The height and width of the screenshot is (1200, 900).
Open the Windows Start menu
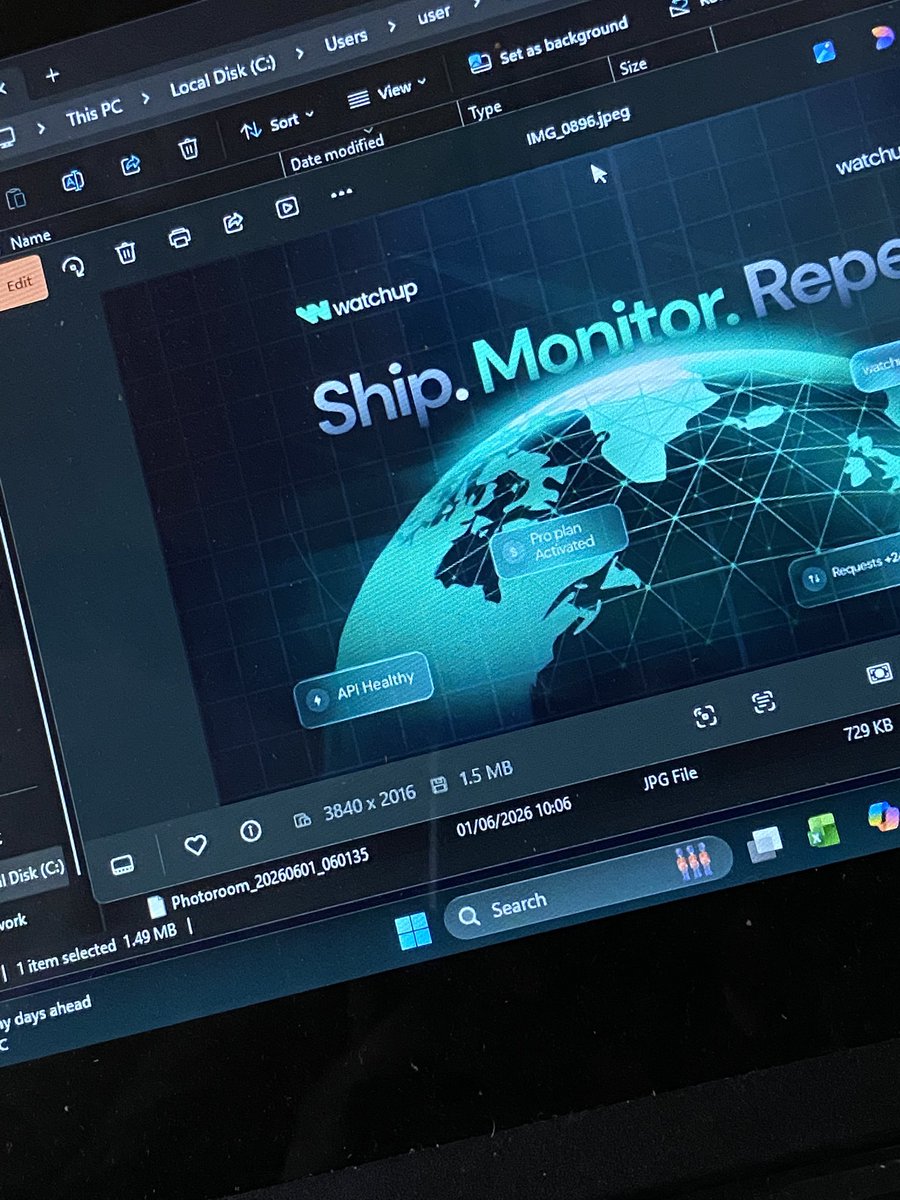point(414,931)
